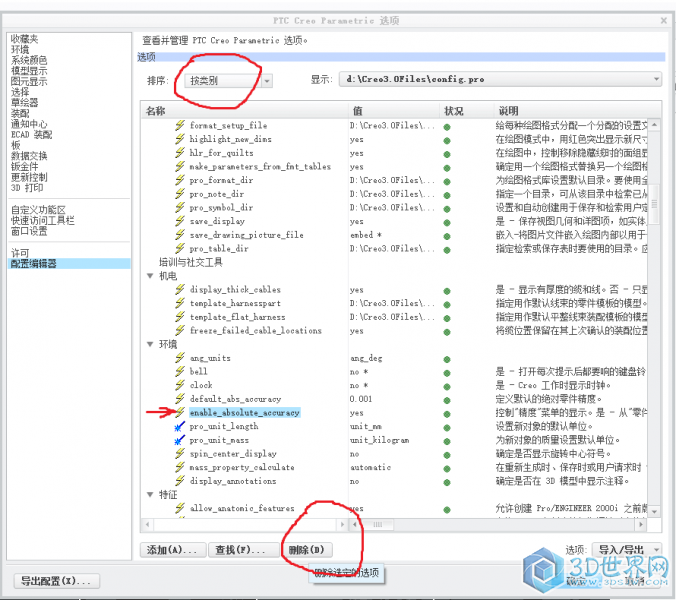Open 自定义功能区 page

tap(38, 210)
